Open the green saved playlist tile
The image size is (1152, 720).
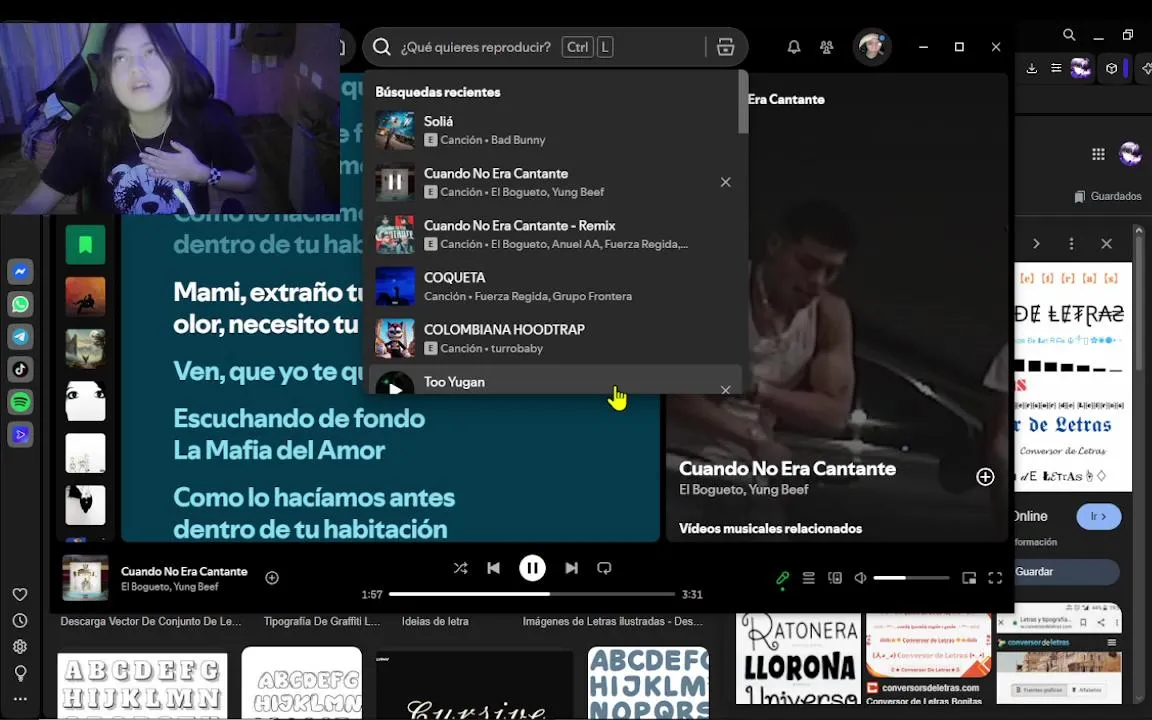click(x=85, y=244)
